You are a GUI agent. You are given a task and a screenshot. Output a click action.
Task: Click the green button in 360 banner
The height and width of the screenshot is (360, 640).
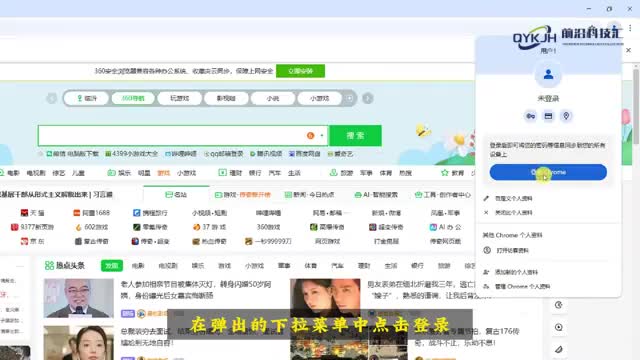(x=300, y=71)
